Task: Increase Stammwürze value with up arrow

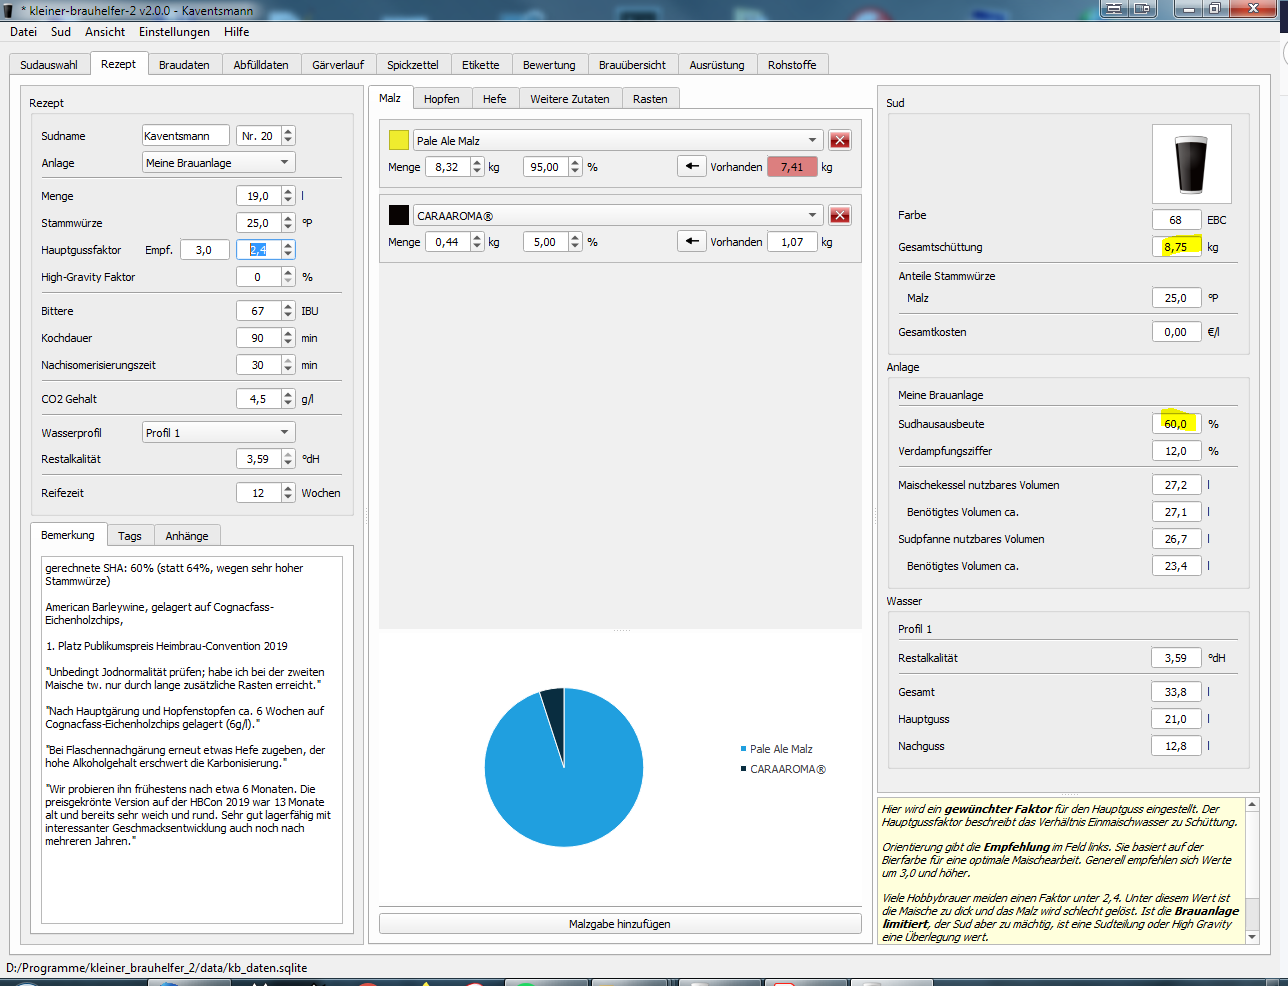Action: [289, 218]
